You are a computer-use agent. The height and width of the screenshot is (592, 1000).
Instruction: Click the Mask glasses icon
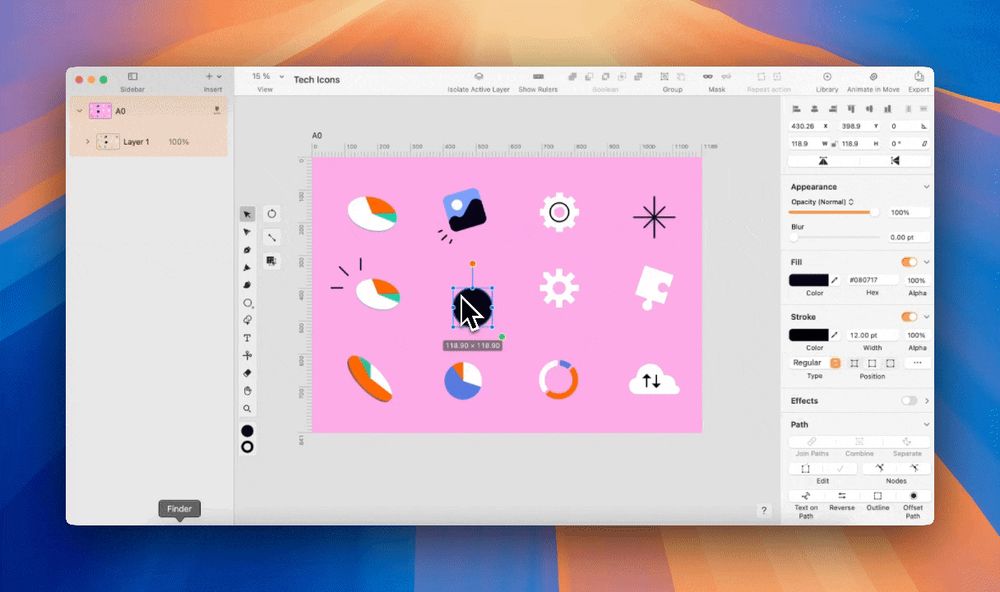click(x=708, y=77)
